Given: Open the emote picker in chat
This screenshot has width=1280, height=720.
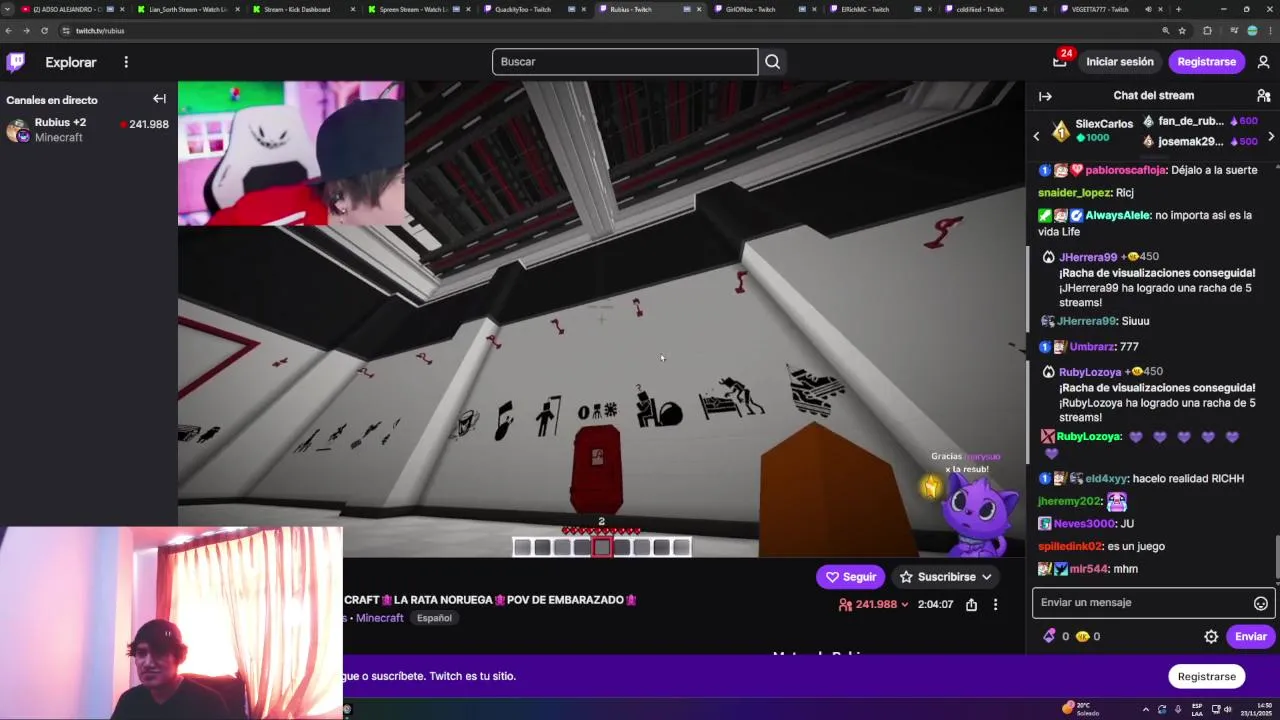Looking at the screenshot, I should click(1260, 603).
